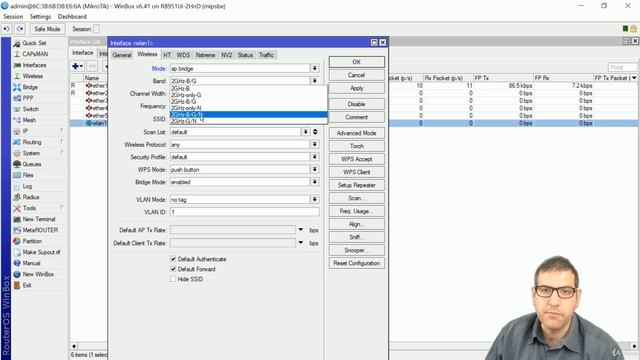Open Mesh in sidebar
This screenshot has height=360, width=640.
29,120
